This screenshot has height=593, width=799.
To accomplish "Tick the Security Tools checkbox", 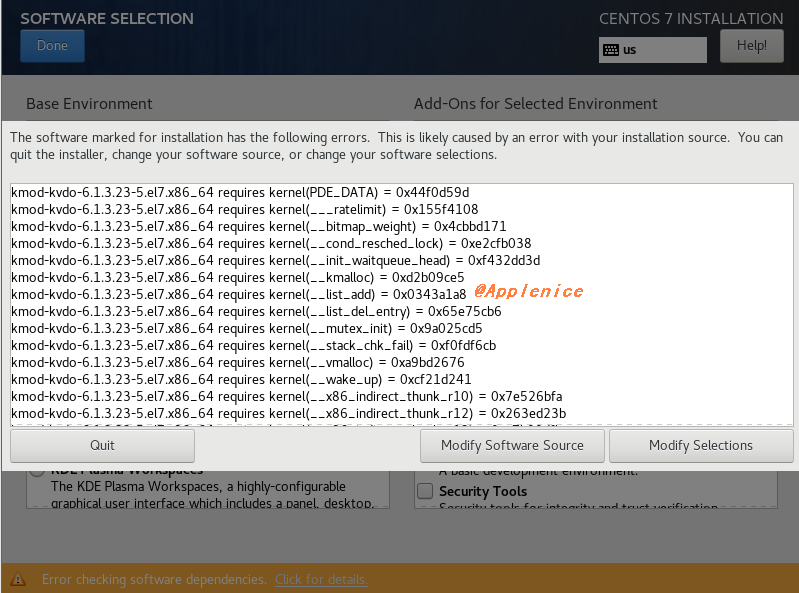I will click(x=425, y=491).
